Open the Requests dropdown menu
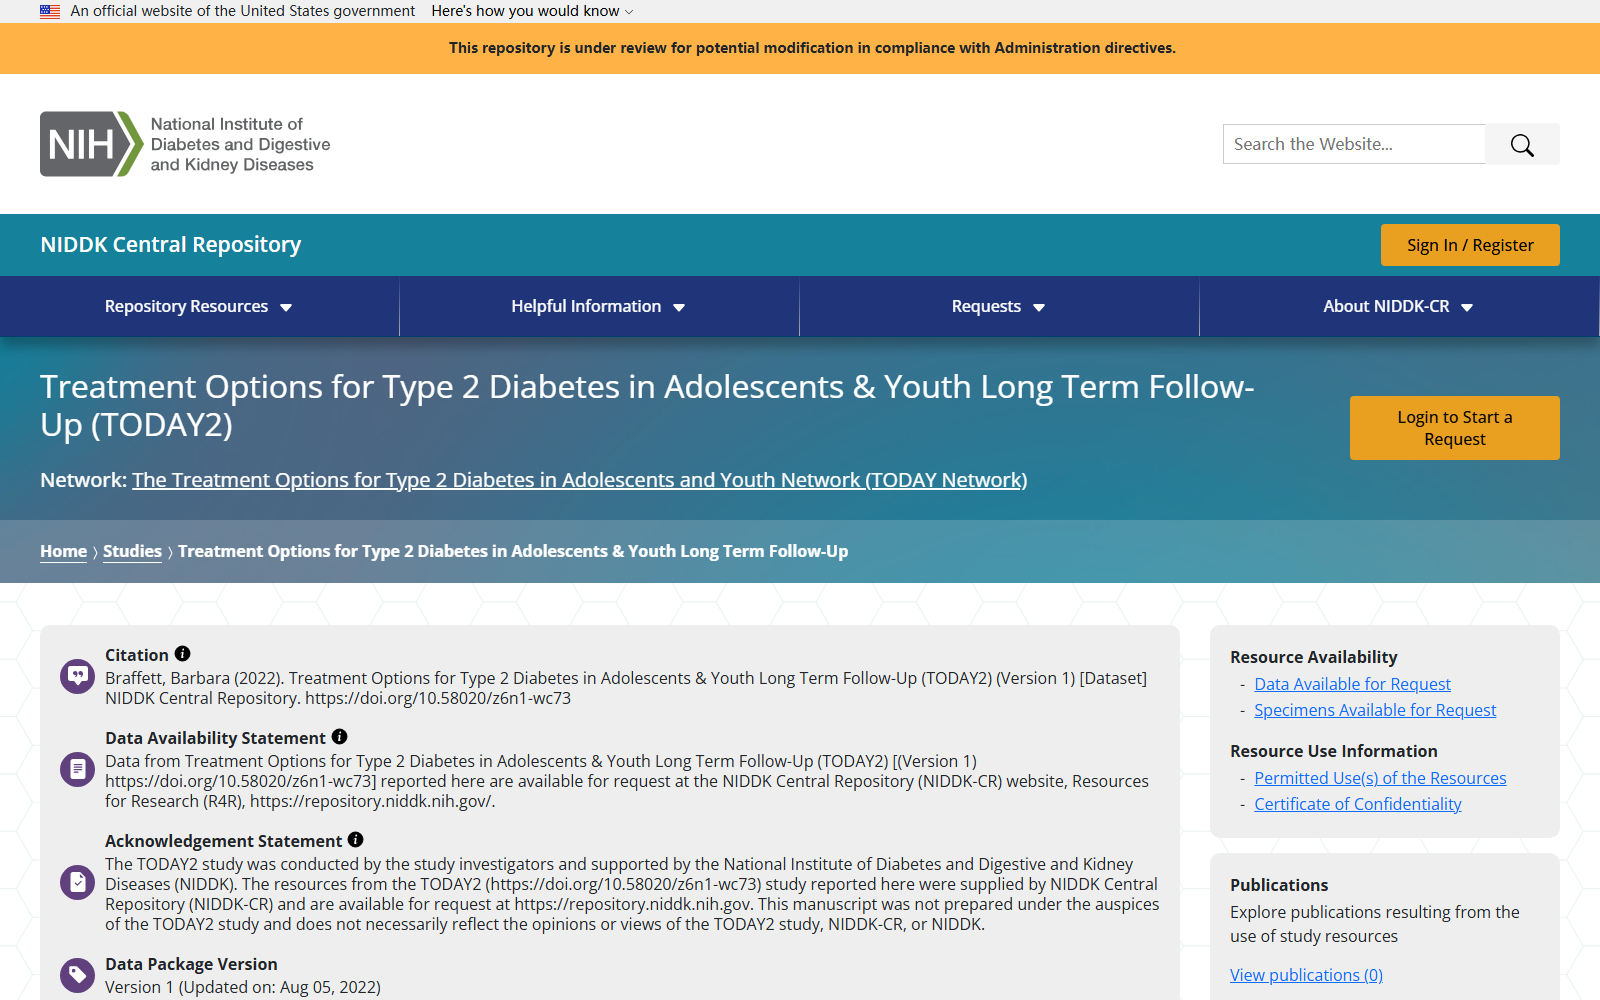This screenshot has height=1000, width=1600. [x=999, y=306]
